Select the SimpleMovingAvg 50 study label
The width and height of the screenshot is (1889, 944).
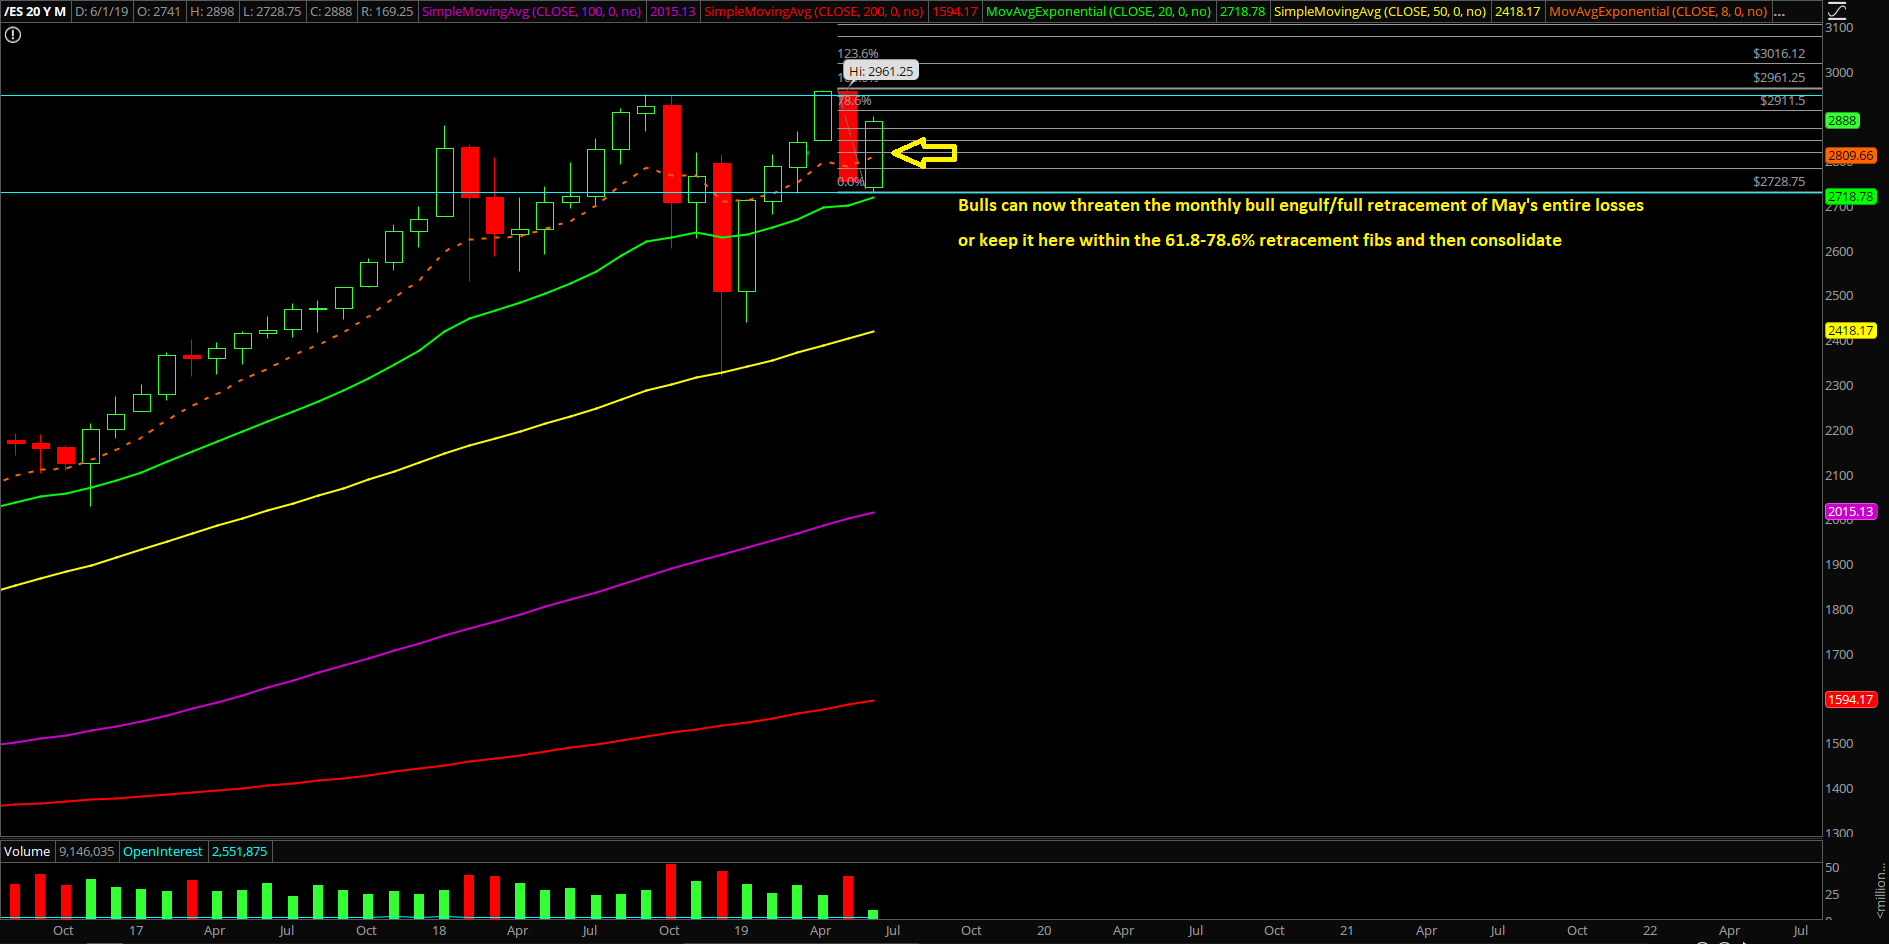1379,12
